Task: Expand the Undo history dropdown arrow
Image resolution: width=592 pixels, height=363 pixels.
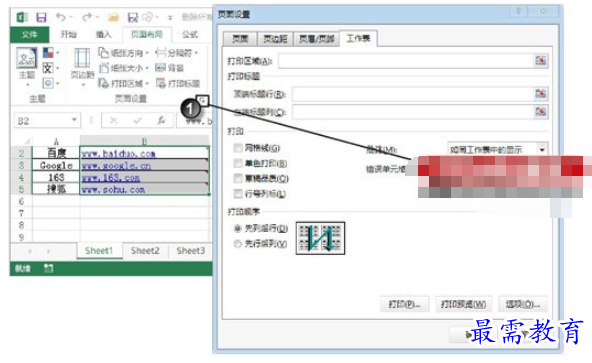Action: tap(71, 17)
